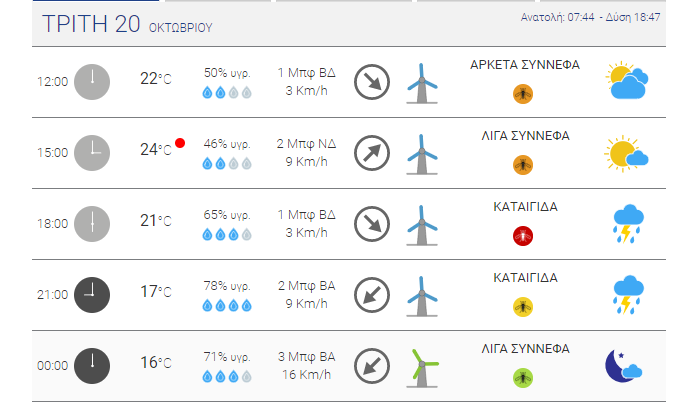Click the green mosquito icon at 00:00
The image size is (697, 402).
click(x=523, y=378)
